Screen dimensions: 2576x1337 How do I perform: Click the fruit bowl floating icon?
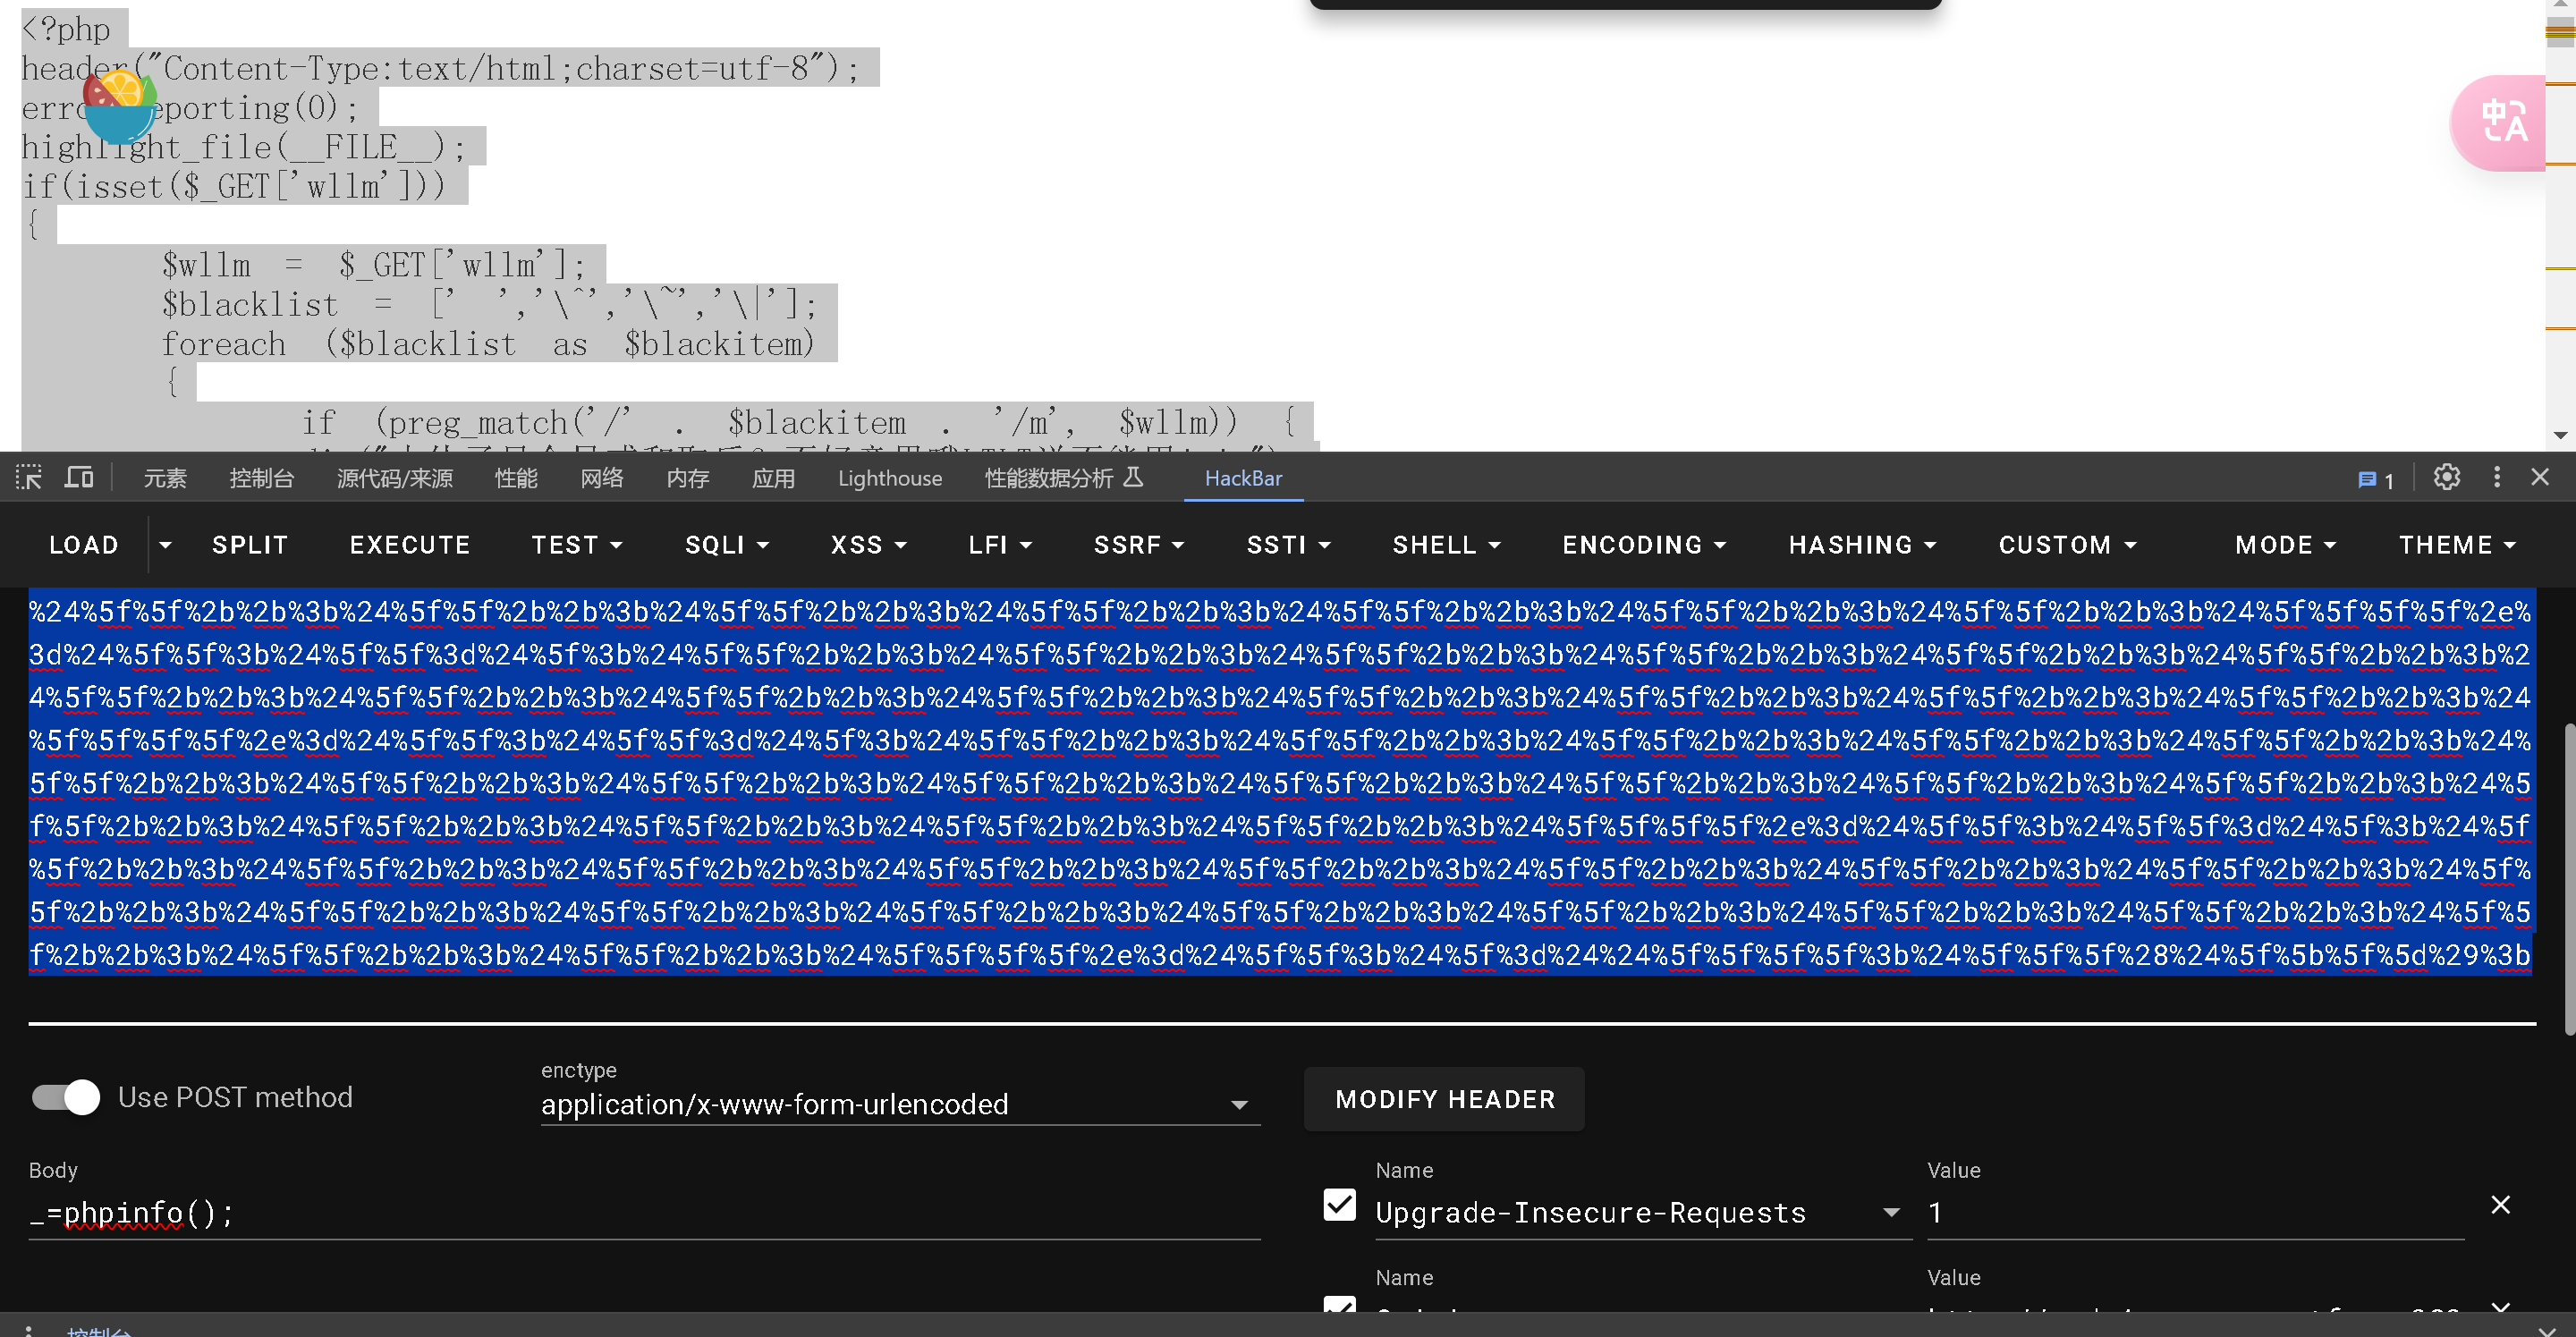(x=119, y=107)
